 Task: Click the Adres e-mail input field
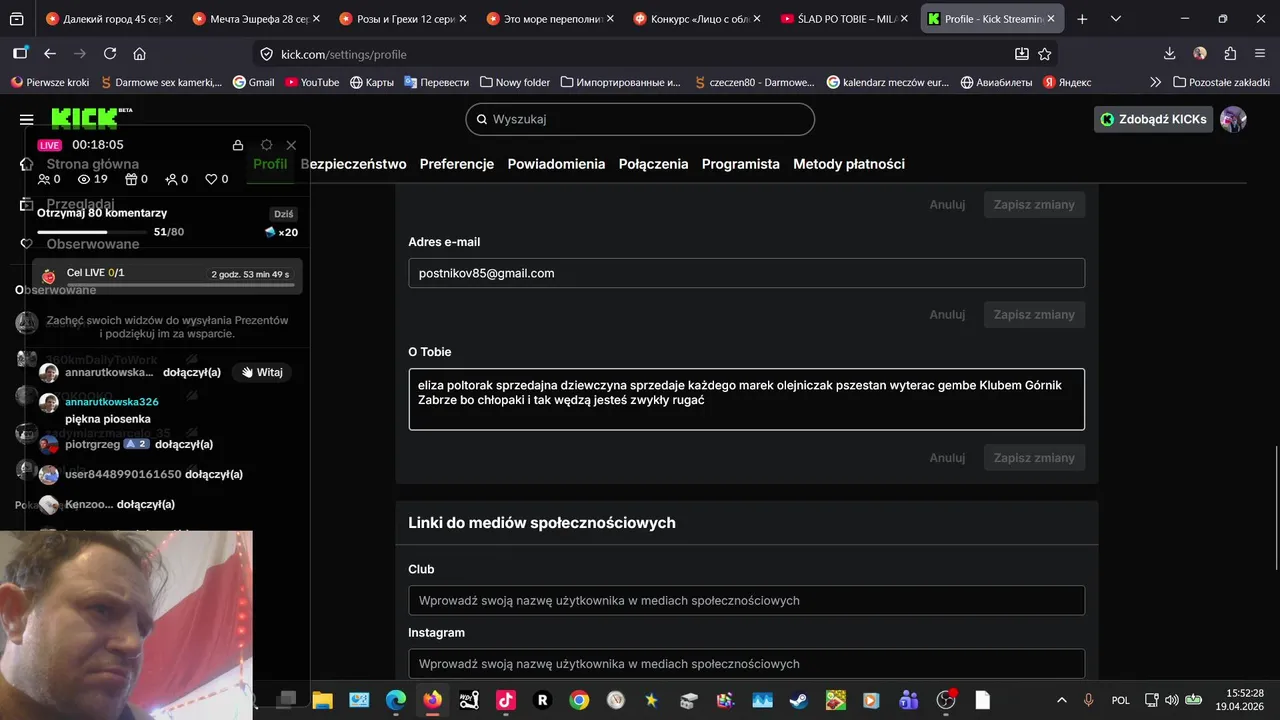pyautogui.click(x=746, y=273)
